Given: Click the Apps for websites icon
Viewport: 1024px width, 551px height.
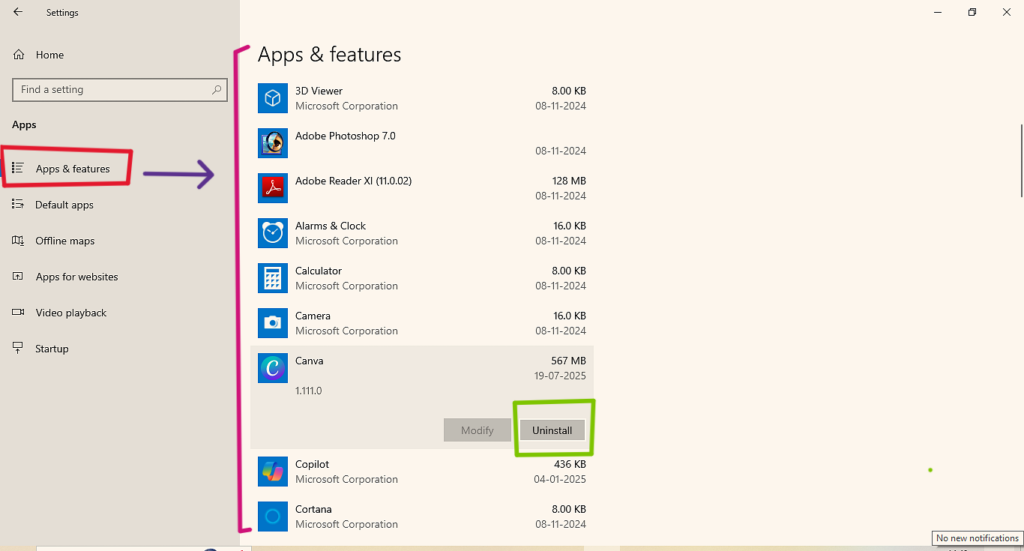Looking at the screenshot, I should pos(18,276).
